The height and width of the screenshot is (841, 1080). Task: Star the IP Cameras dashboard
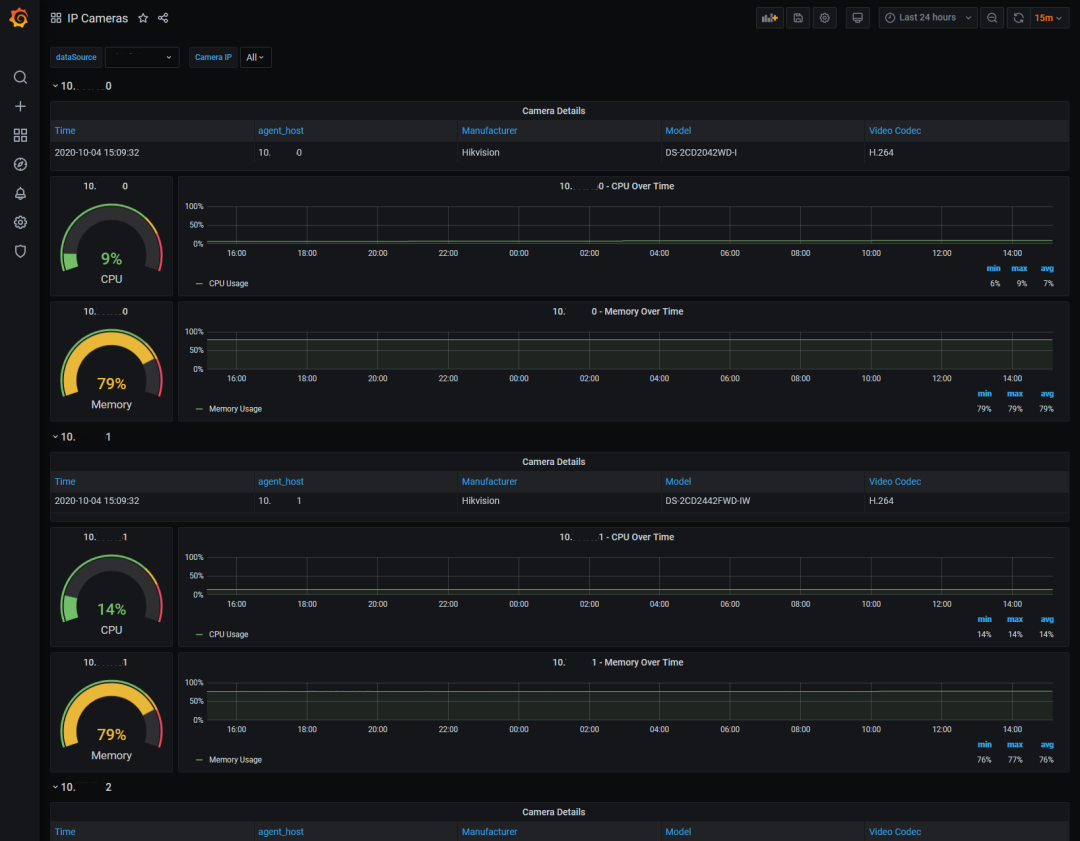143,18
